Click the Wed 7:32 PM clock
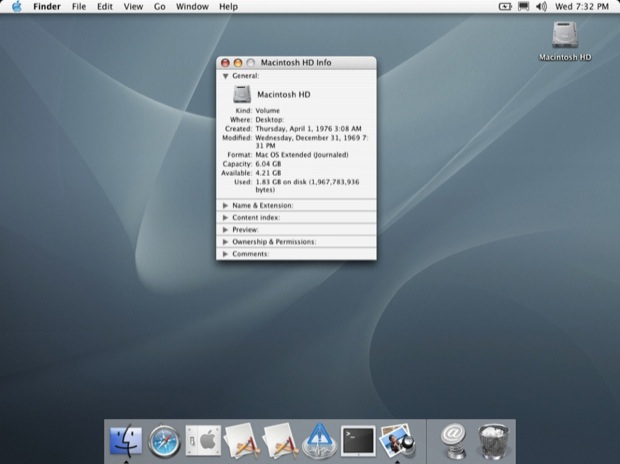 pyautogui.click(x=582, y=7)
